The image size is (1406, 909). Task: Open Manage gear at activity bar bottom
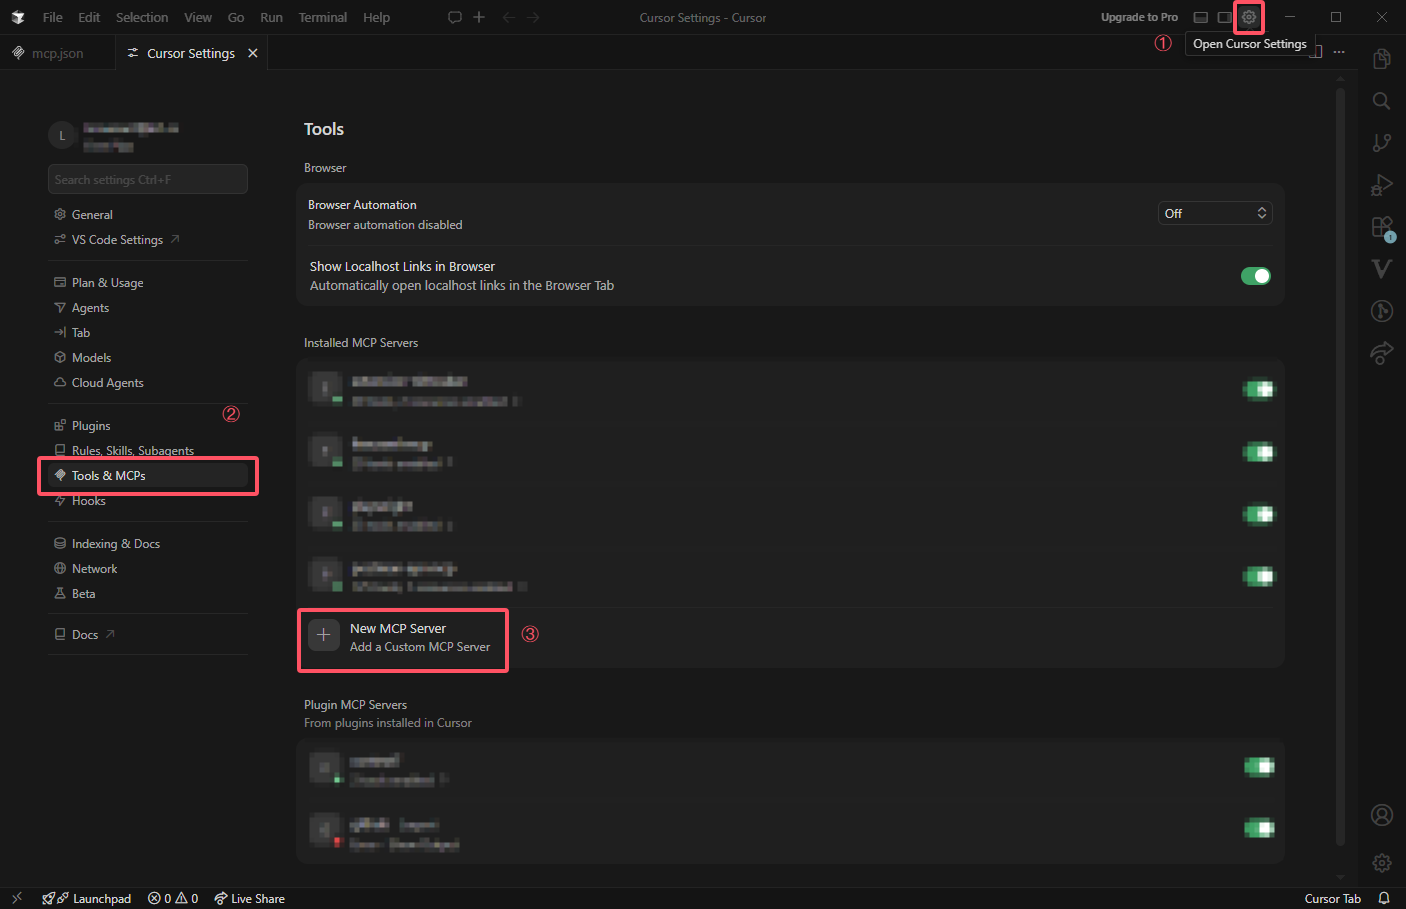click(x=1382, y=862)
